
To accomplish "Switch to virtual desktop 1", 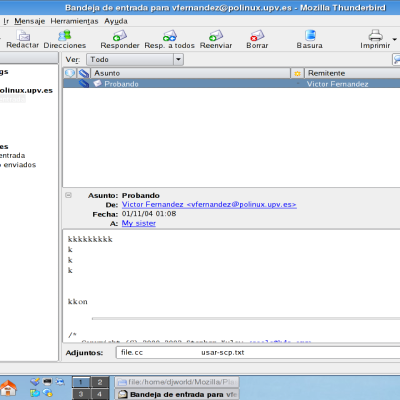I will 81,382.
